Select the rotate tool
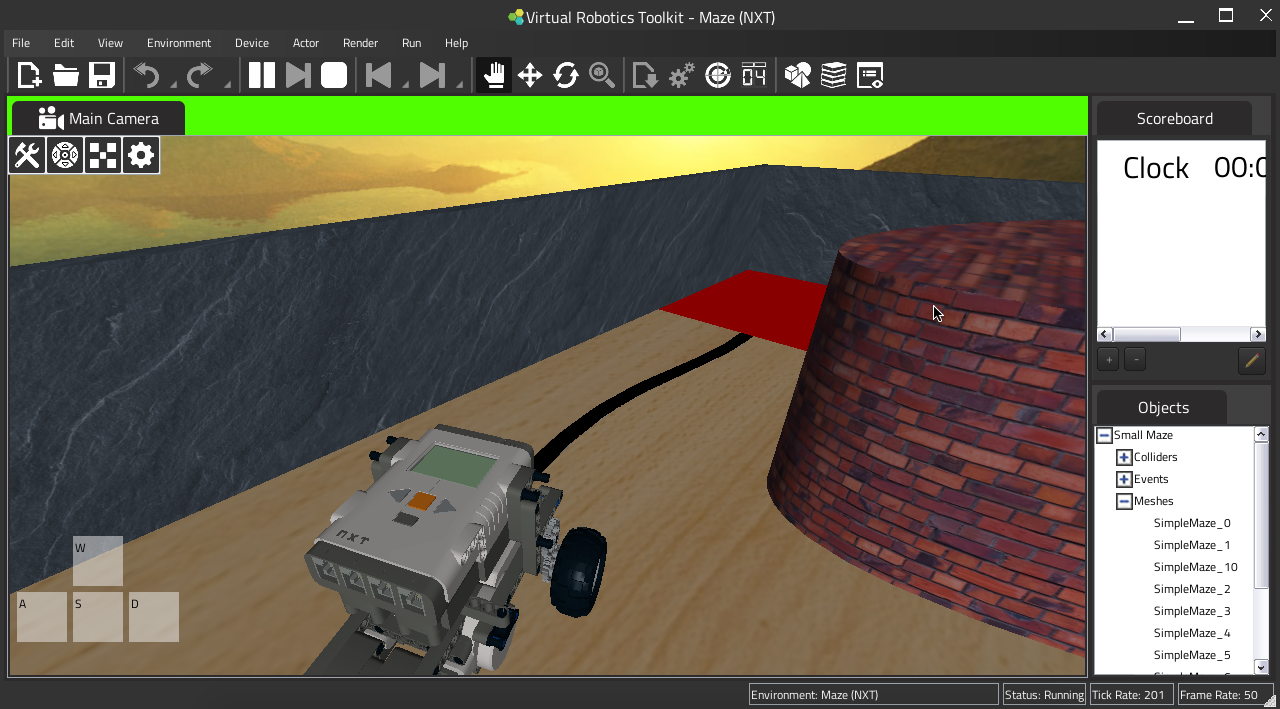Viewport: 1280px width, 709px height. point(566,76)
